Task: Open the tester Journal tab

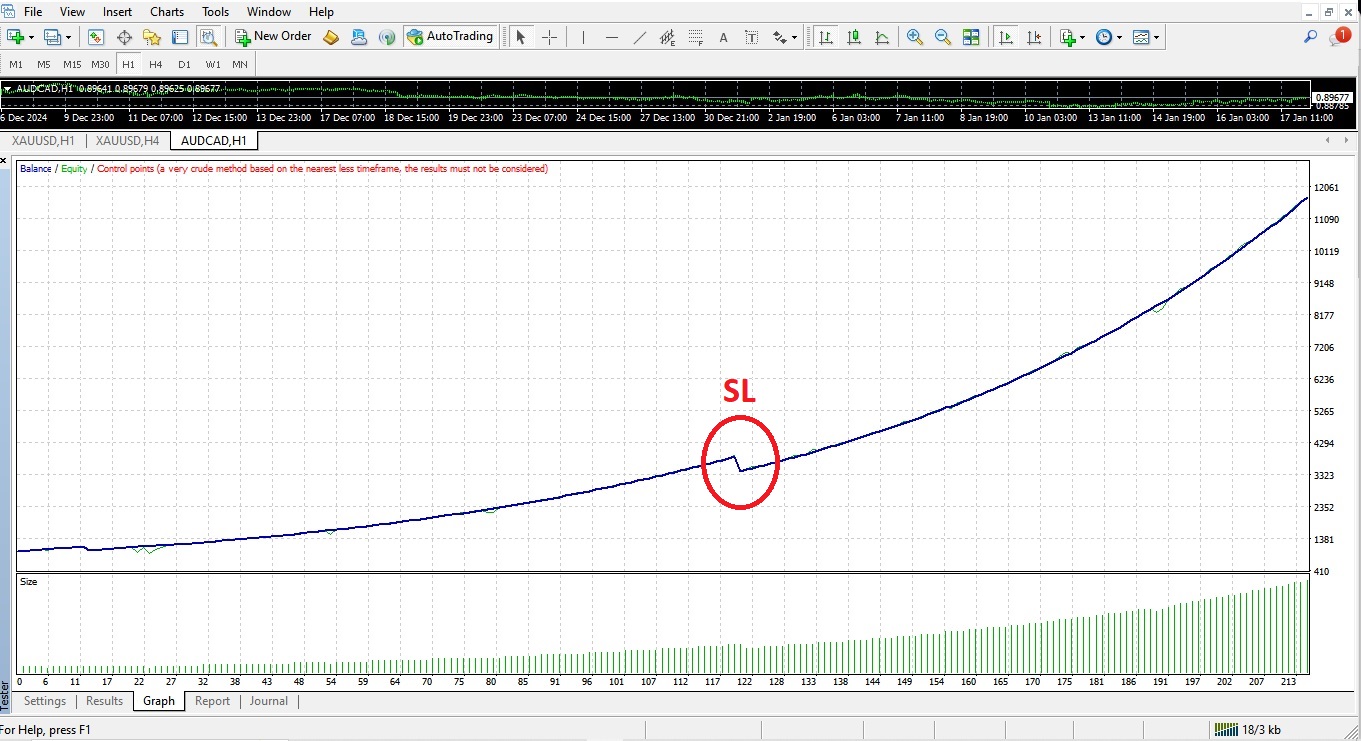Action: (x=268, y=701)
